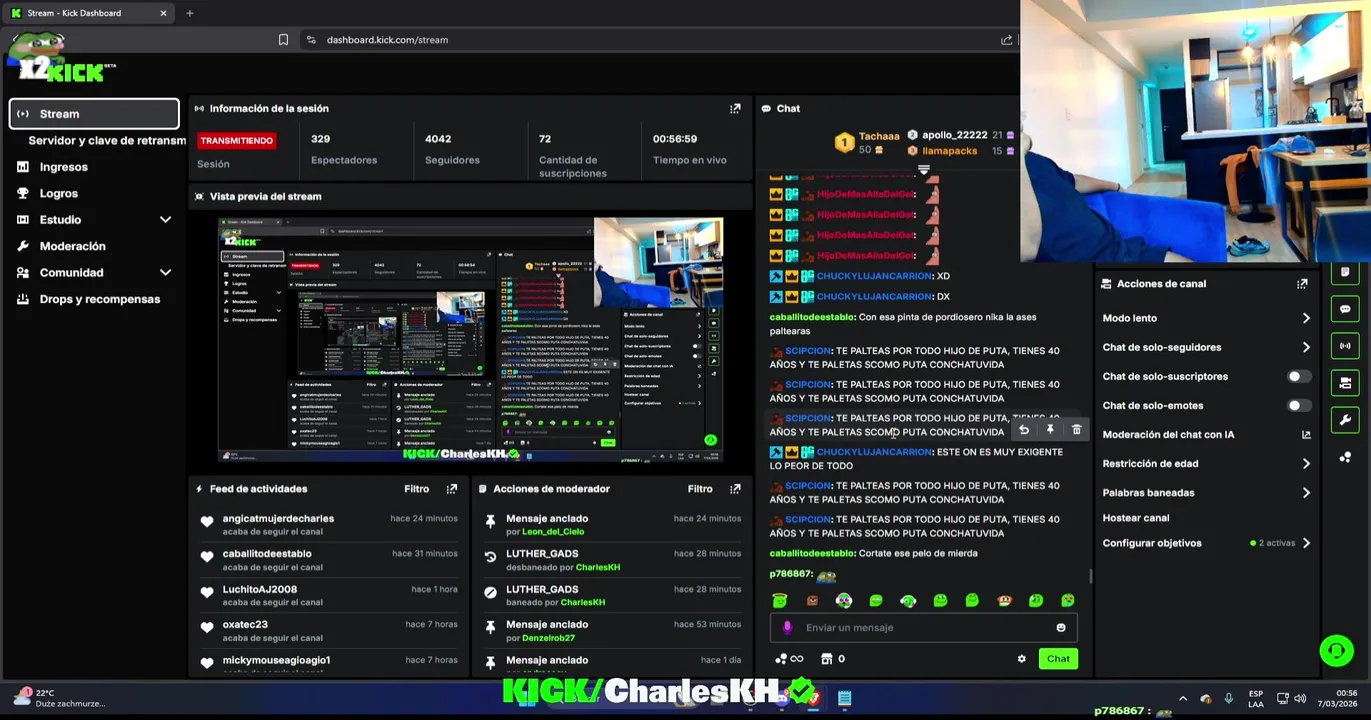1371x720 pixels.
Task: Open Moderación del chat con IA external link
Action: pos(1306,435)
